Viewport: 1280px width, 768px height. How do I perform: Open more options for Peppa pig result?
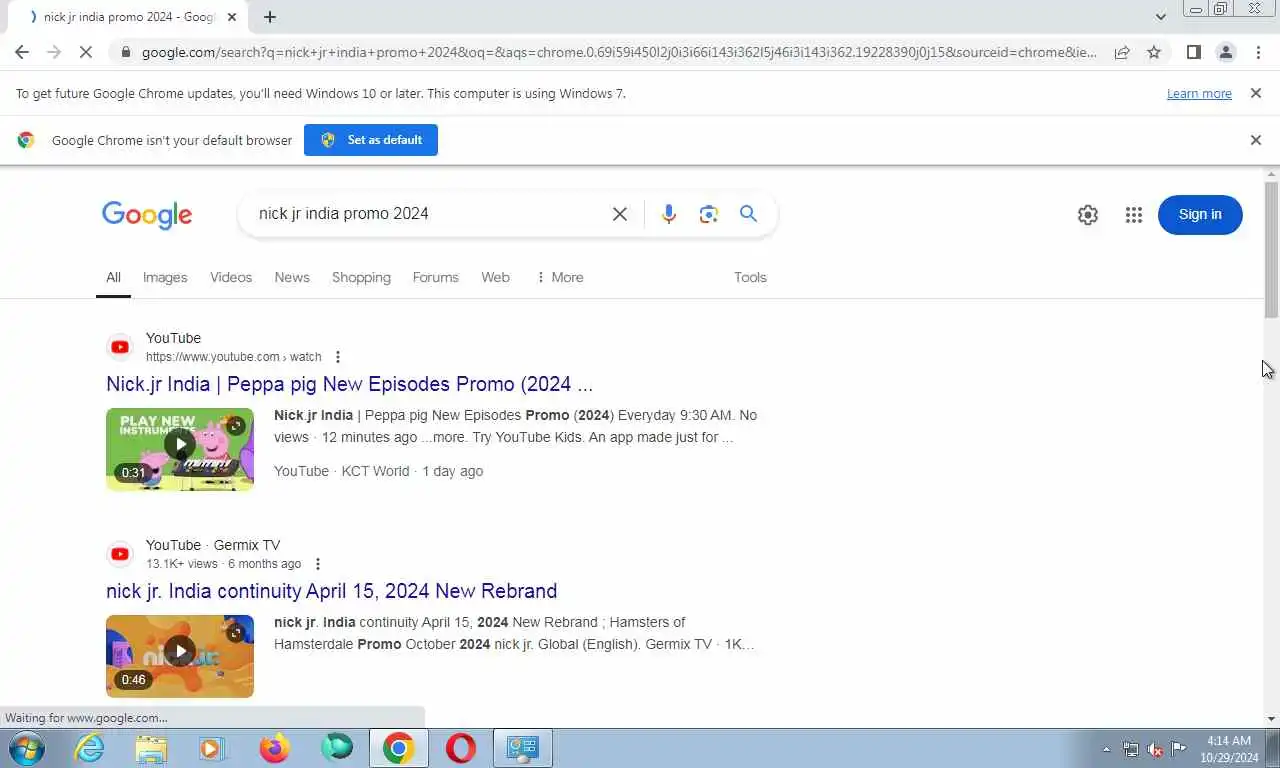click(338, 357)
